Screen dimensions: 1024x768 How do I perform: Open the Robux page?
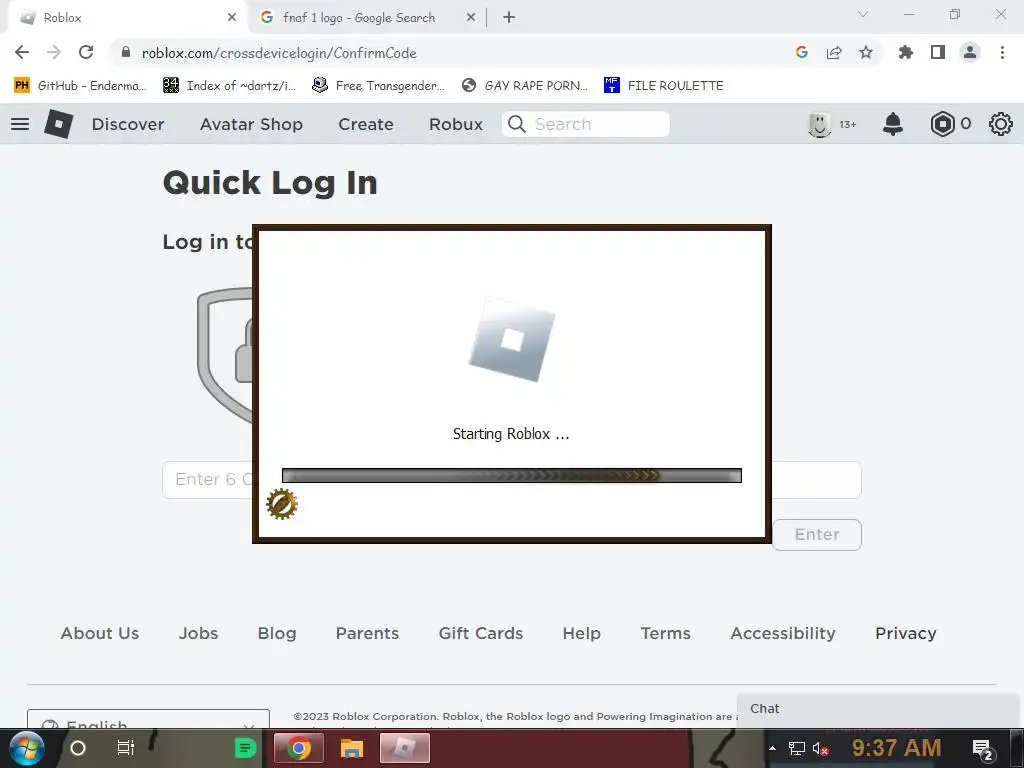[456, 124]
